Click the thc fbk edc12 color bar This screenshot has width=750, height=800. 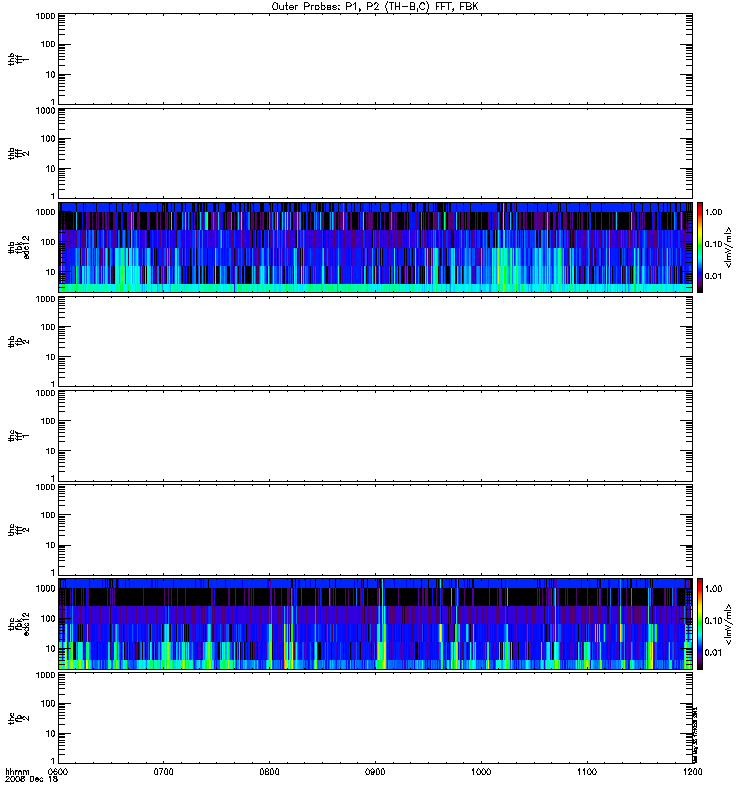[700, 623]
